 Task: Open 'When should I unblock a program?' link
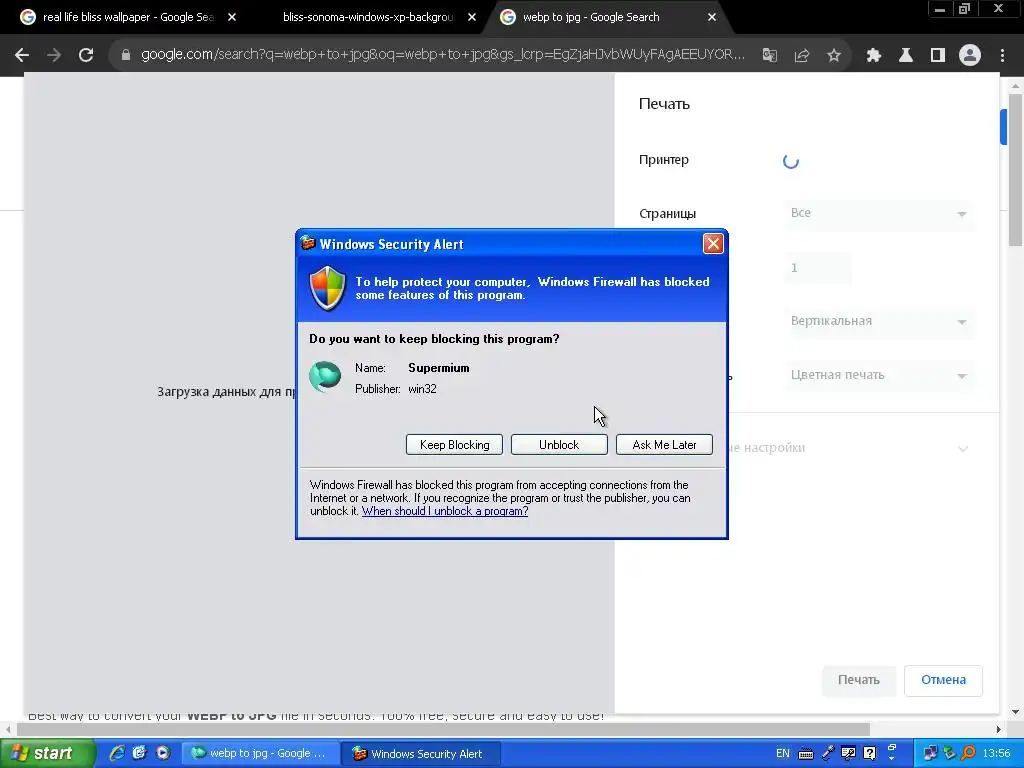pyautogui.click(x=445, y=511)
